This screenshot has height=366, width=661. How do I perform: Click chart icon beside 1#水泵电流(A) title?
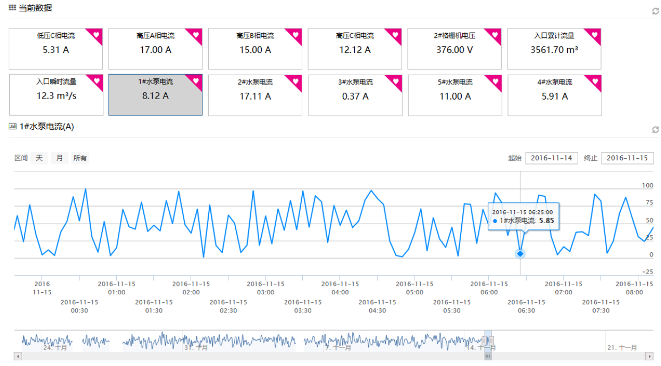tap(13, 126)
